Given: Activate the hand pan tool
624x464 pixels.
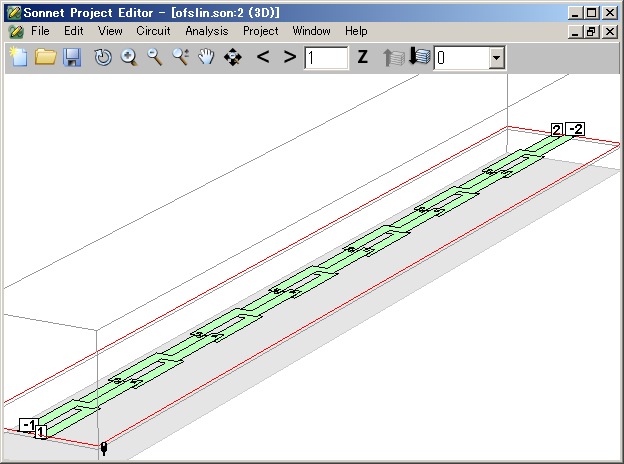Looking at the screenshot, I should click(x=206, y=57).
